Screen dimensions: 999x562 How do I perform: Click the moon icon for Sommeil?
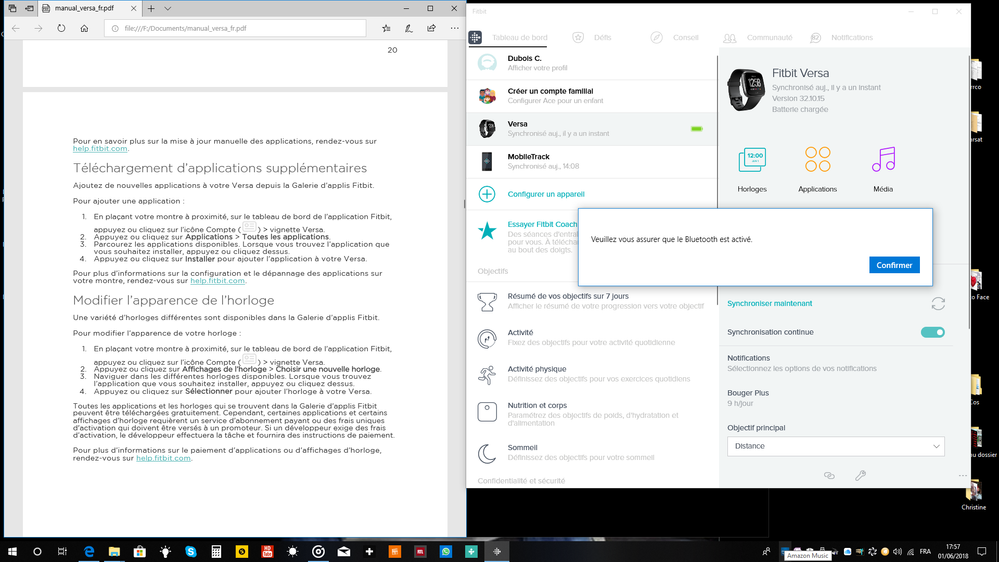click(487, 453)
